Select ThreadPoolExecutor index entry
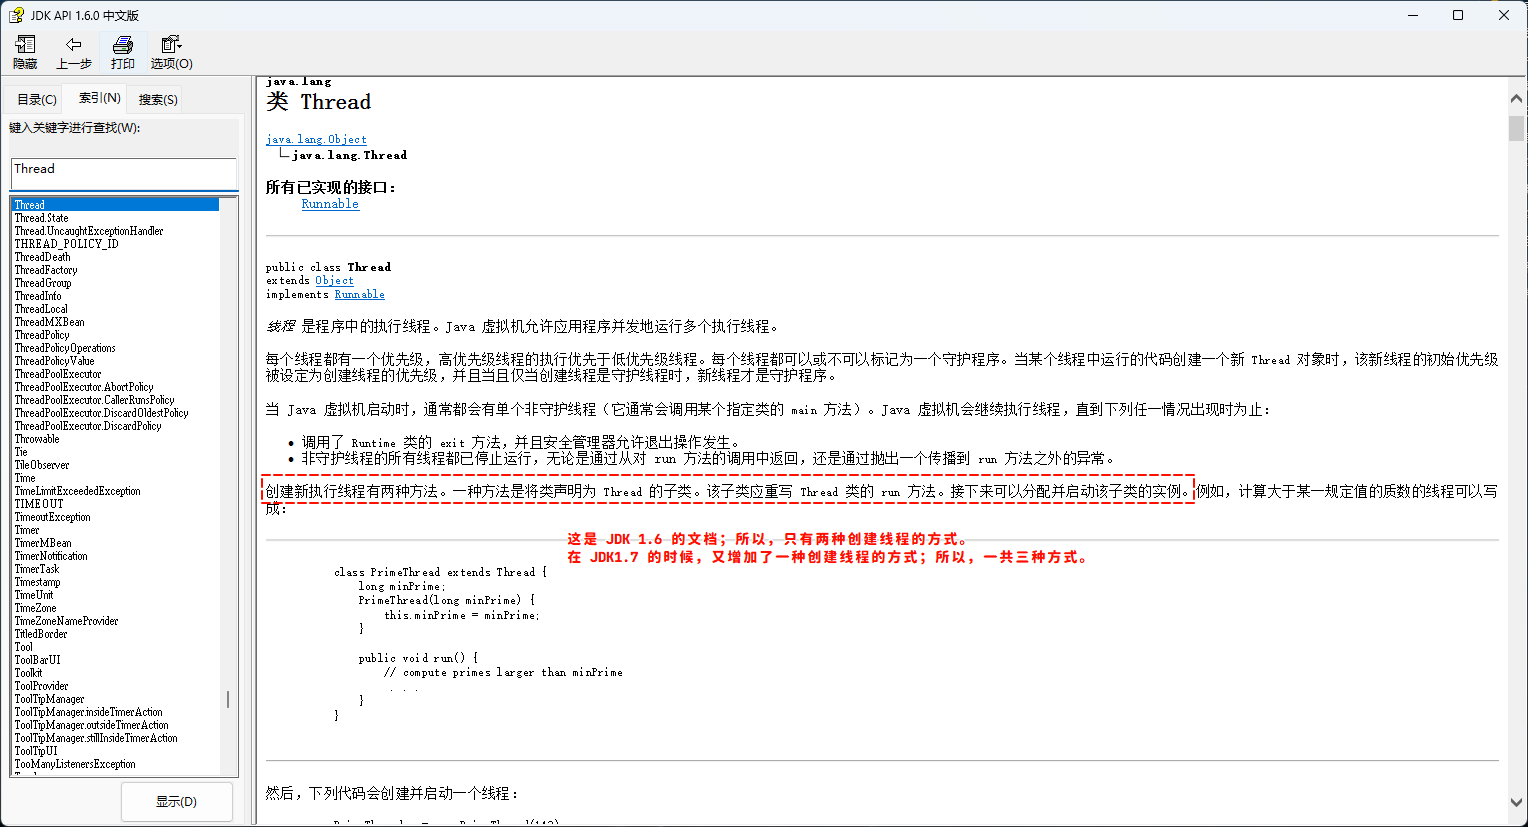The height and width of the screenshot is (827, 1528). coord(58,373)
